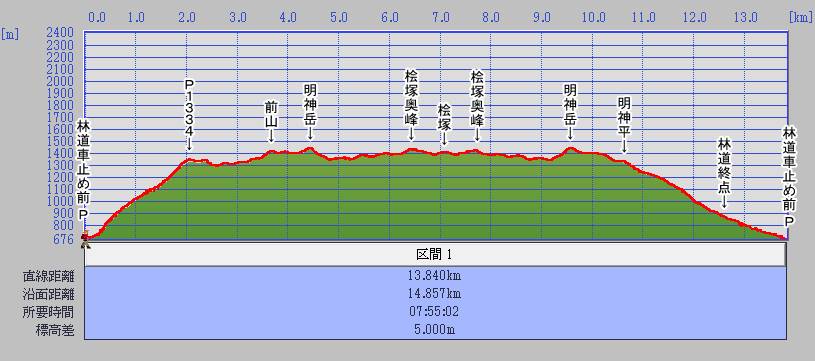Select the 14.857km surface distance value
The height and width of the screenshot is (361, 815).
(x=435, y=294)
